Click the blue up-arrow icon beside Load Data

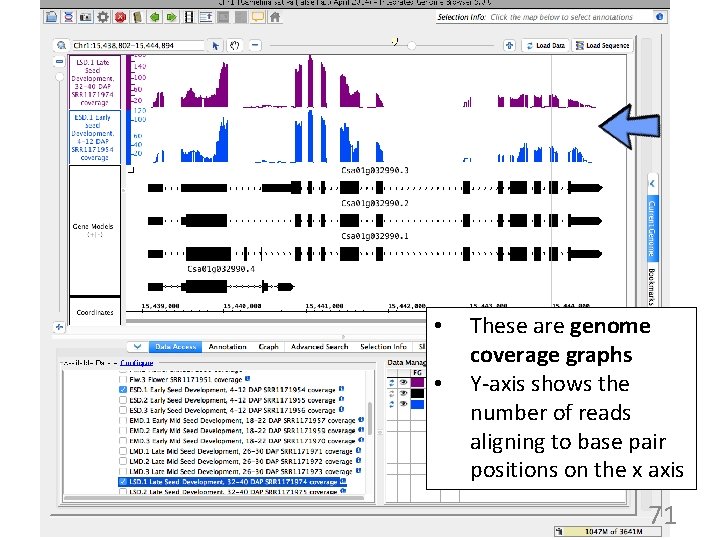coord(509,45)
